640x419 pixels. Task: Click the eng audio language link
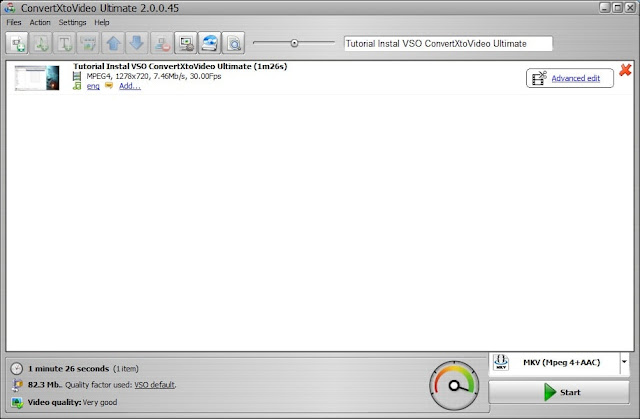[93, 86]
